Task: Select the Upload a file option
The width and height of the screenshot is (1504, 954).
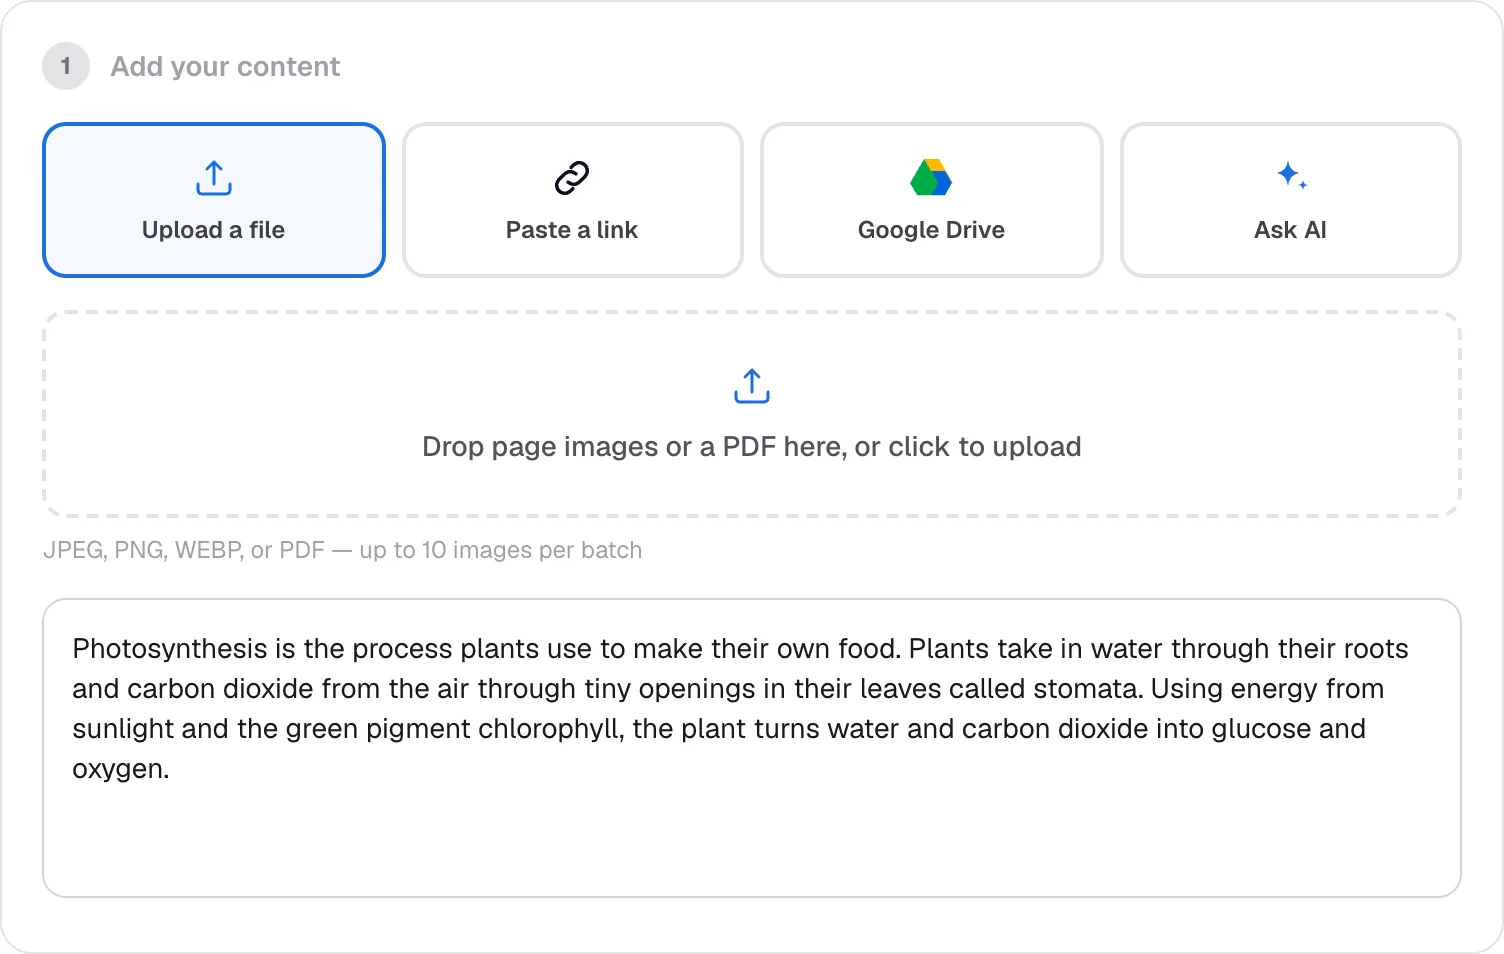Action: [x=214, y=200]
